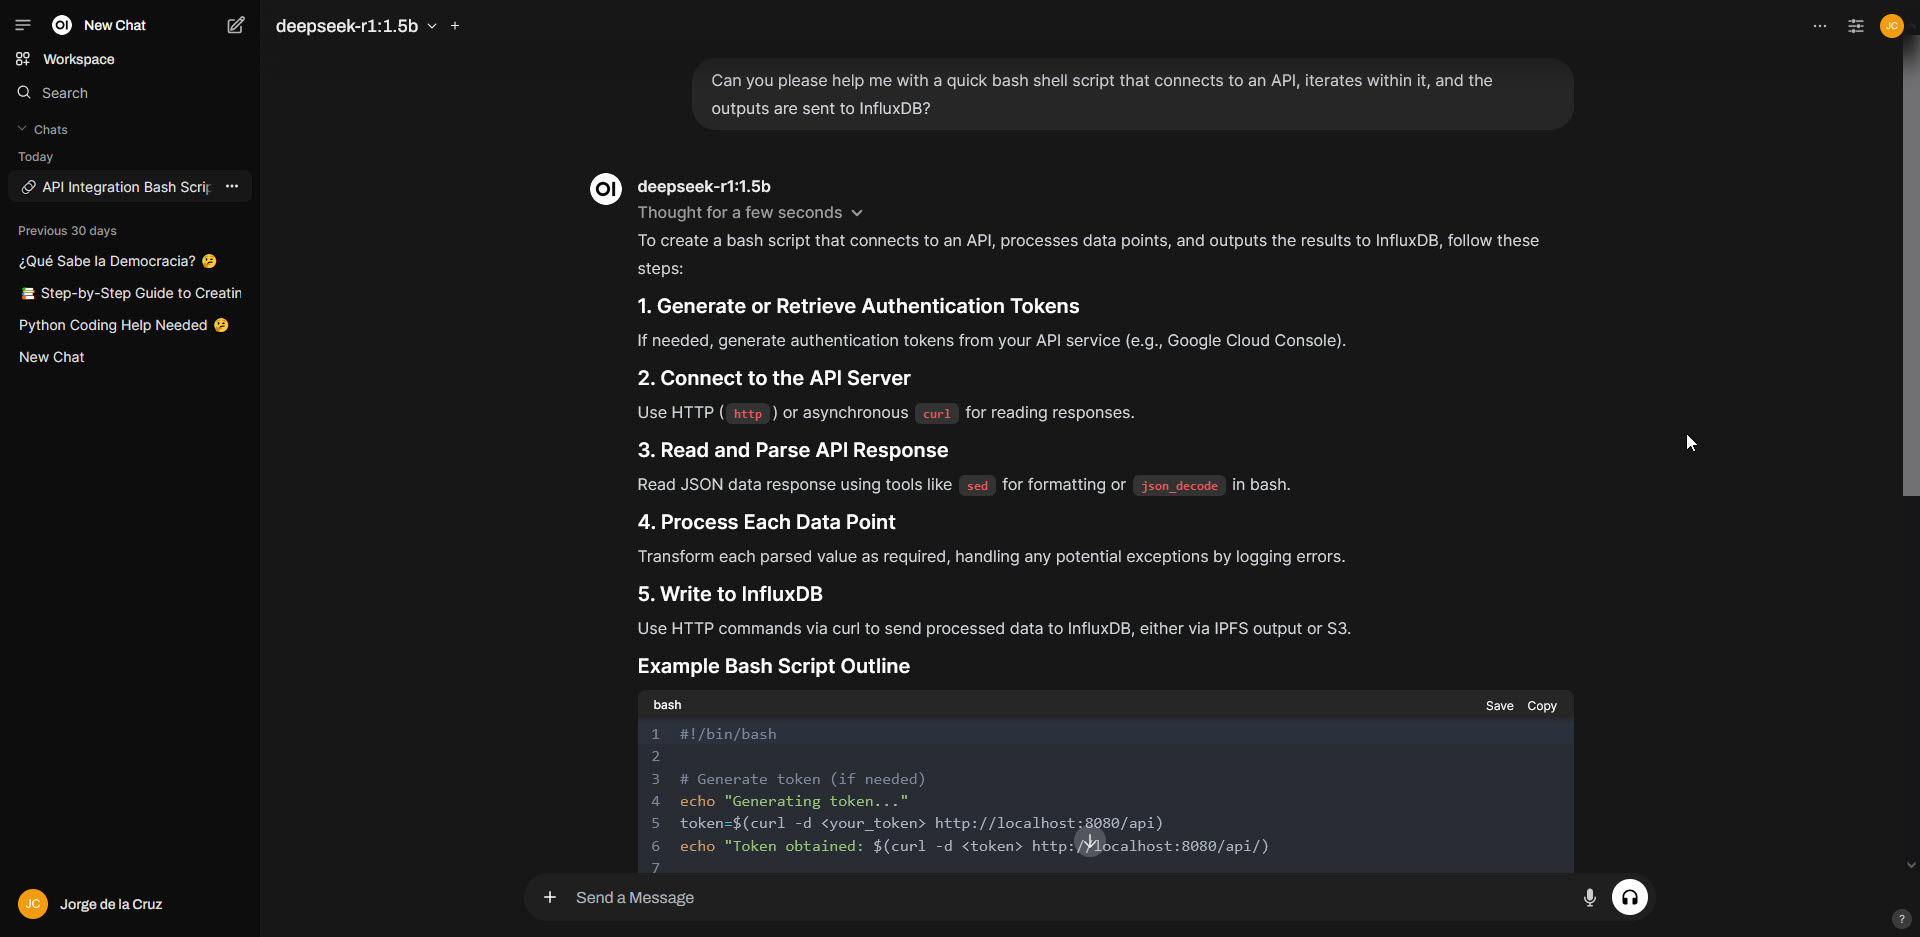Image resolution: width=1920 pixels, height=937 pixels.
Task: Click the deepseek-r1:1.5b name above the response
Action: coord(704,186)
